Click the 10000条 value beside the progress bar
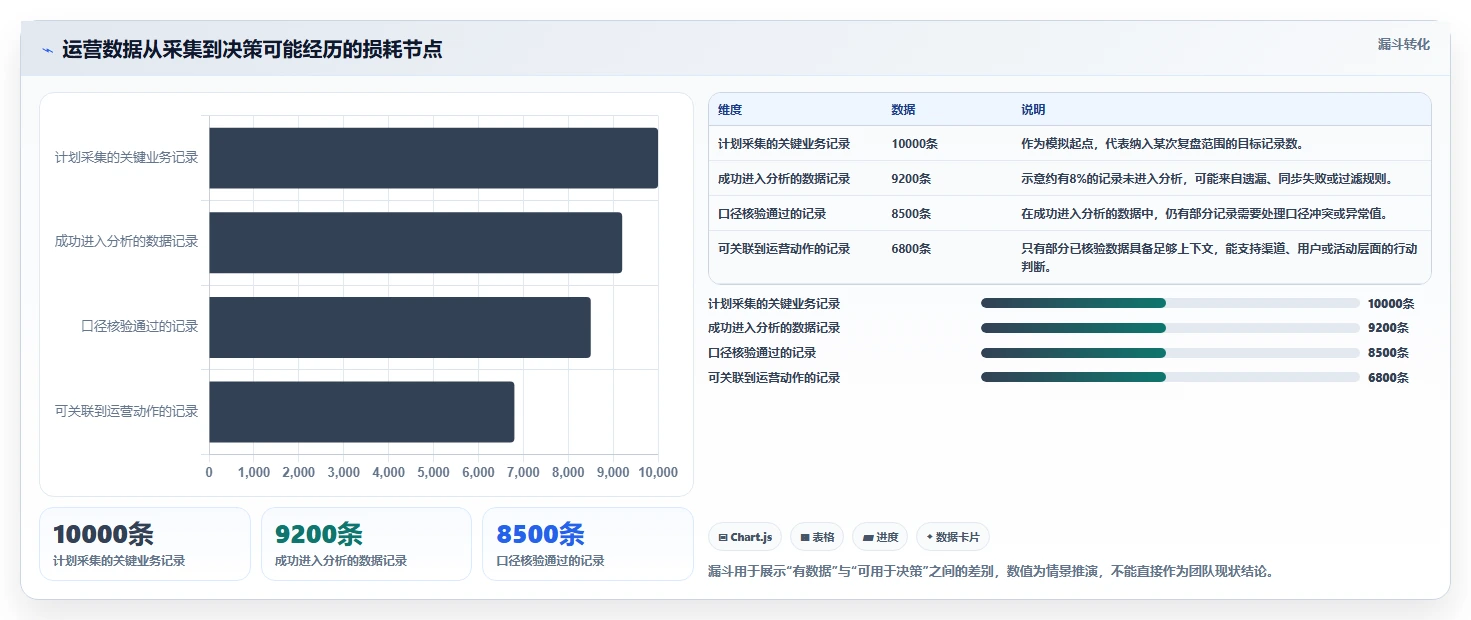1471x620 pixels. pyautogui.click(x=1391, y=304)
